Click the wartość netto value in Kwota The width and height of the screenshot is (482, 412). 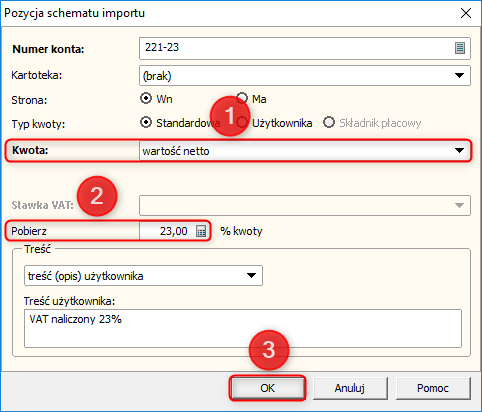click(176, 151)
